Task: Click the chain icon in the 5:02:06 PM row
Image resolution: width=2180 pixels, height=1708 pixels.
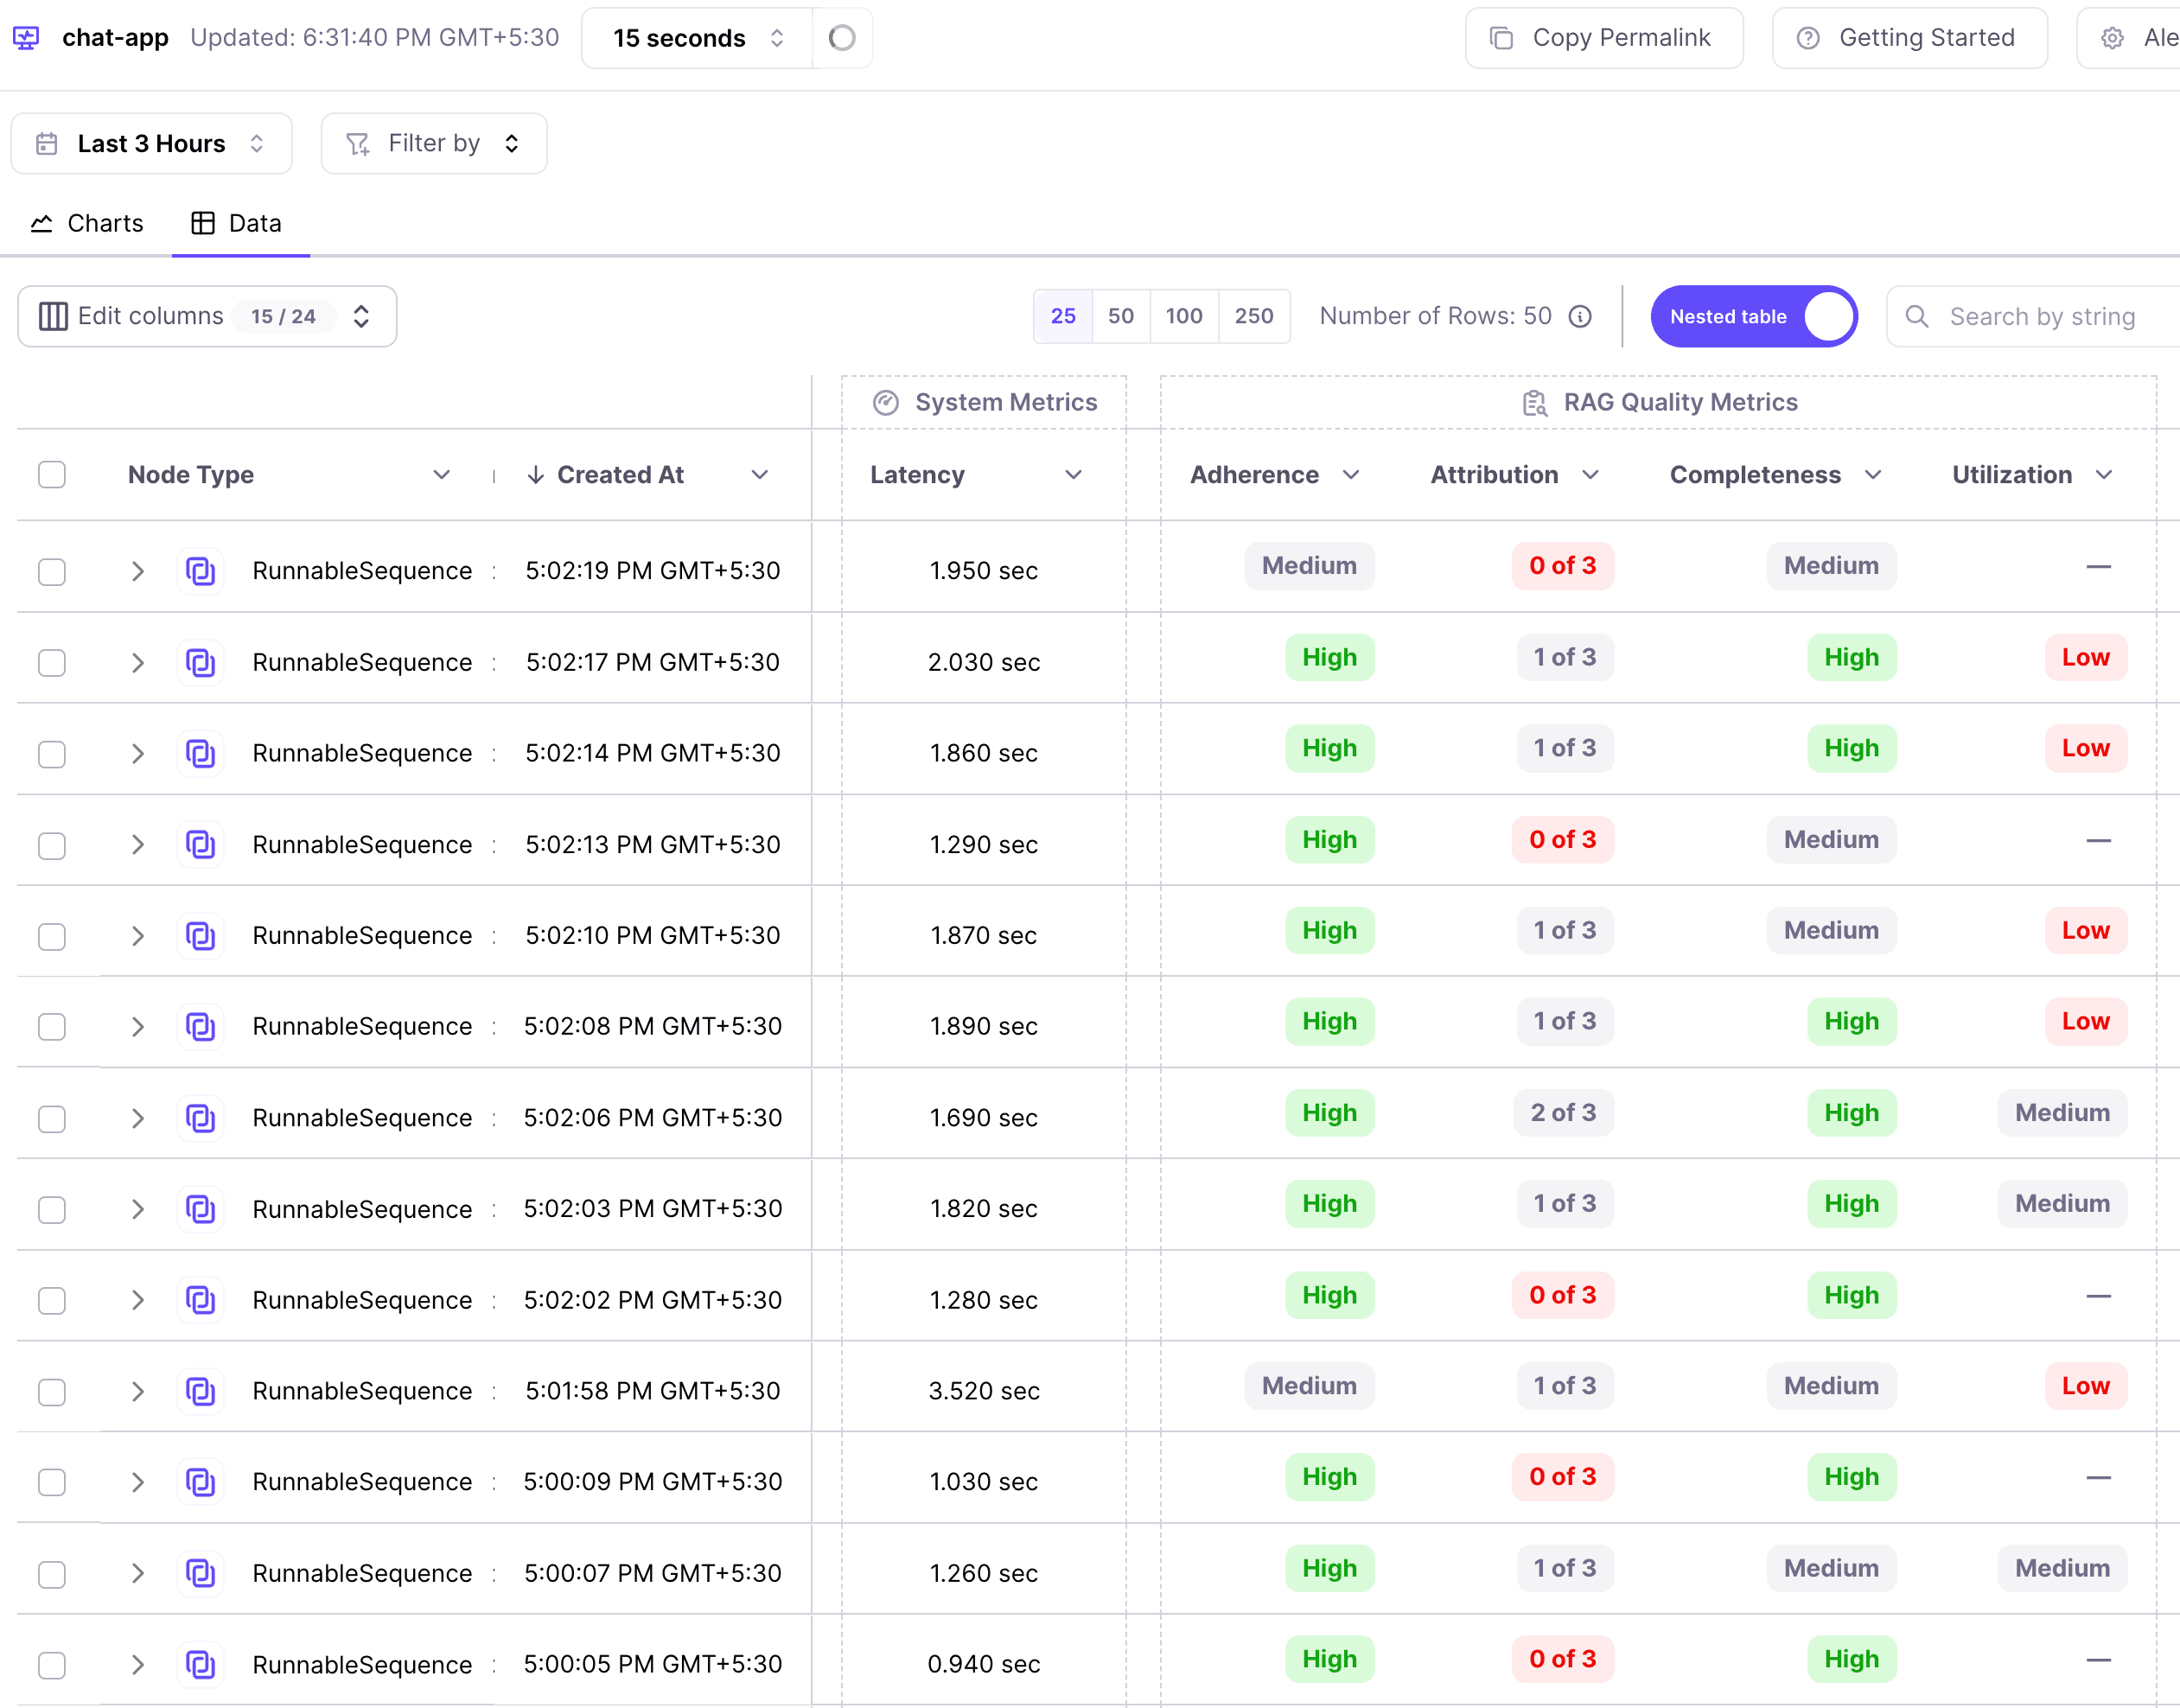Action: click(201, 1117)
